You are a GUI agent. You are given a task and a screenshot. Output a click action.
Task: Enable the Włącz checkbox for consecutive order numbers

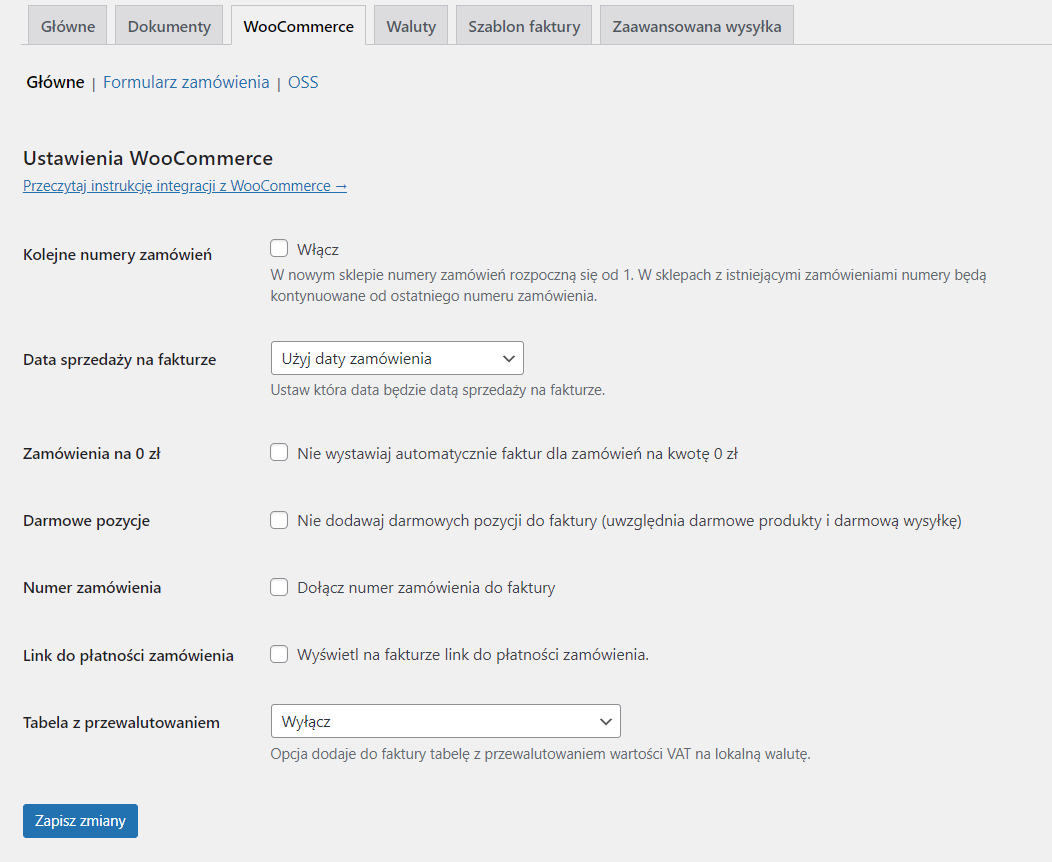(x=279, y=248)
